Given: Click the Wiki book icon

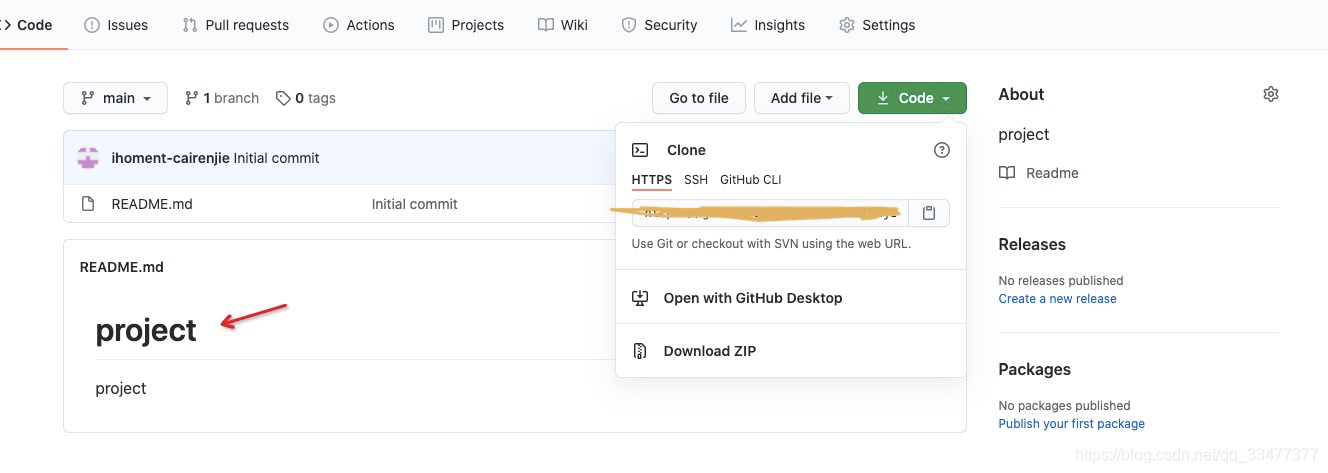Looking at the screenshot, I should 546,25.
